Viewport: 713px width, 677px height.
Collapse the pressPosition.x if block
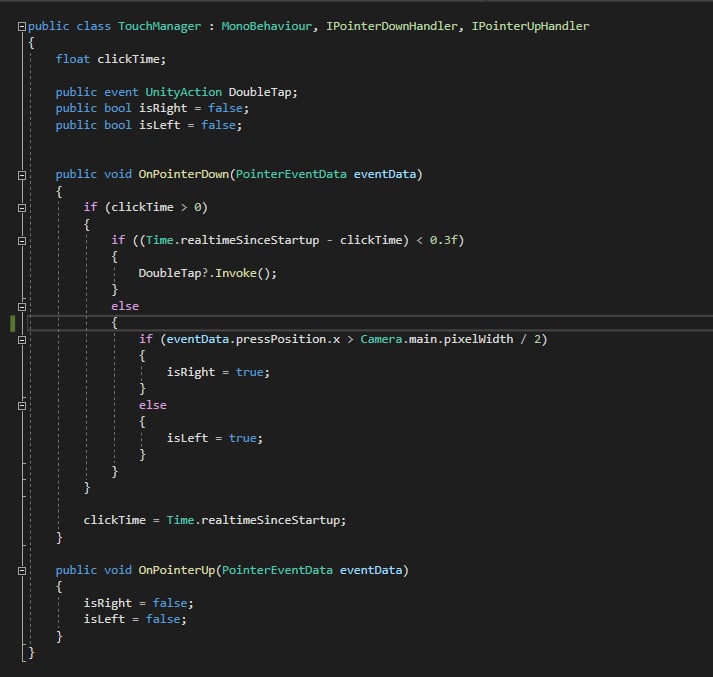click(x=21, y=340)
